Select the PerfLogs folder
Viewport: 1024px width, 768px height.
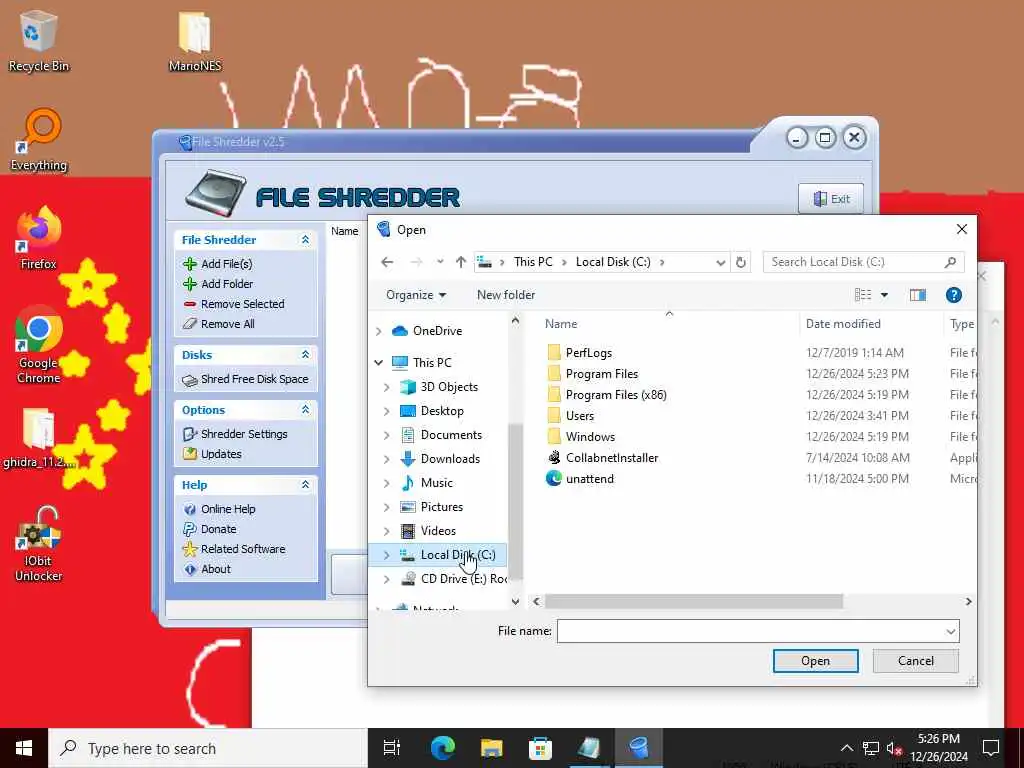(588, 353)
